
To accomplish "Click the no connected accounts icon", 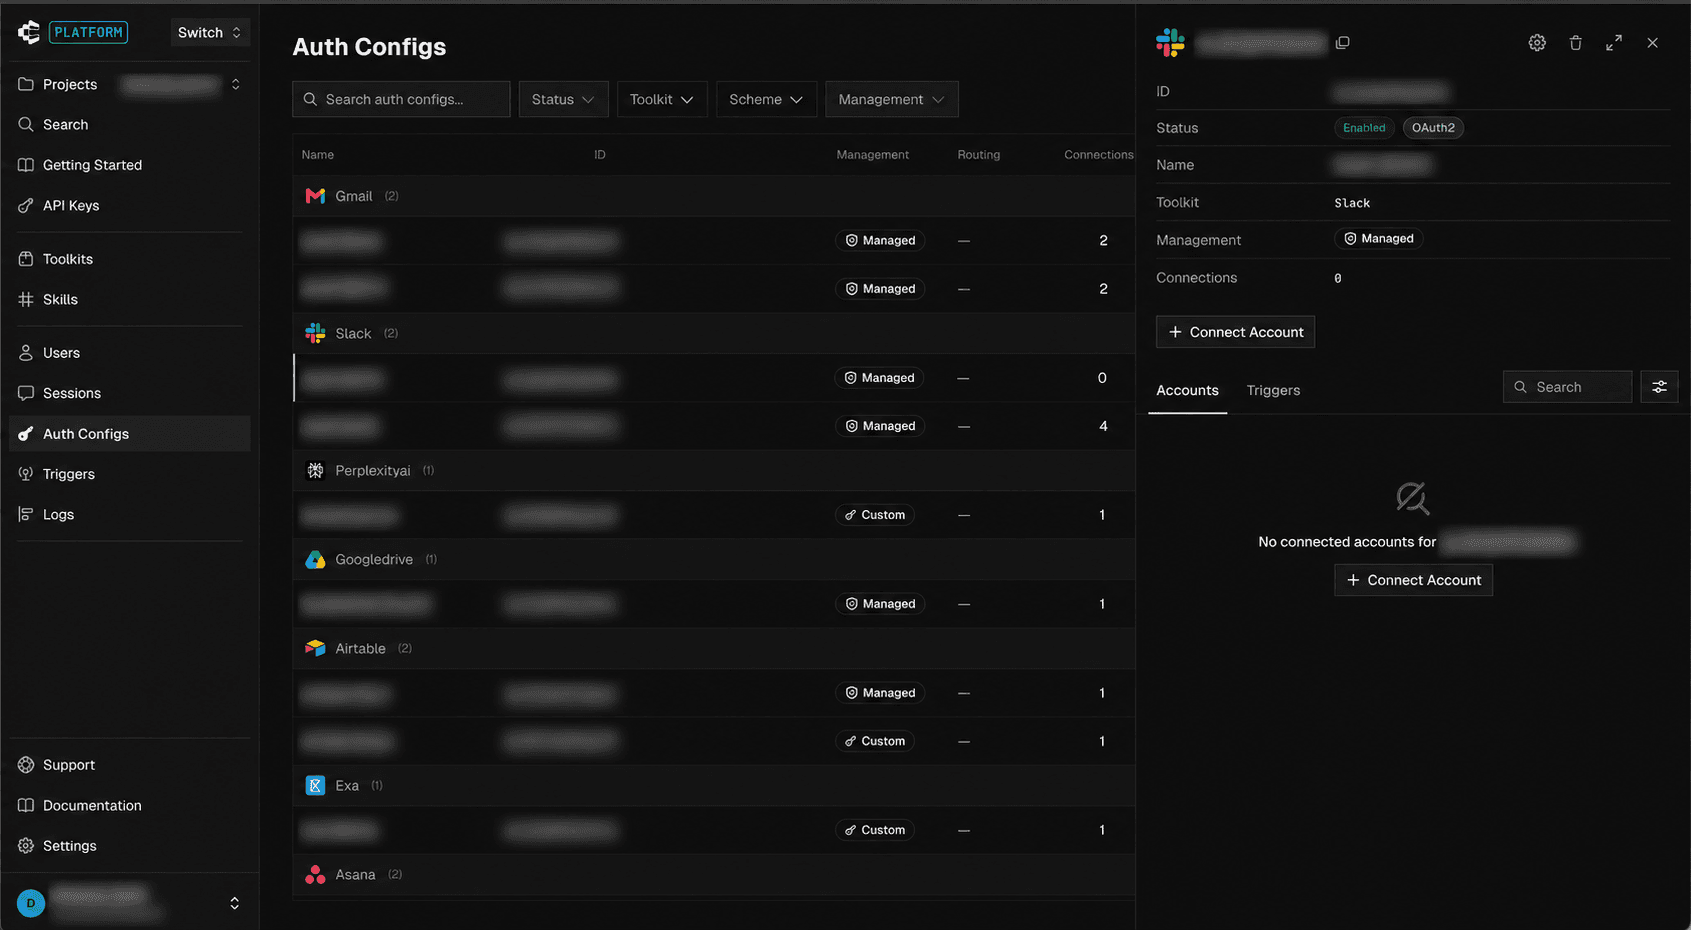I will pyautogui.click(x=1412, y=498).
